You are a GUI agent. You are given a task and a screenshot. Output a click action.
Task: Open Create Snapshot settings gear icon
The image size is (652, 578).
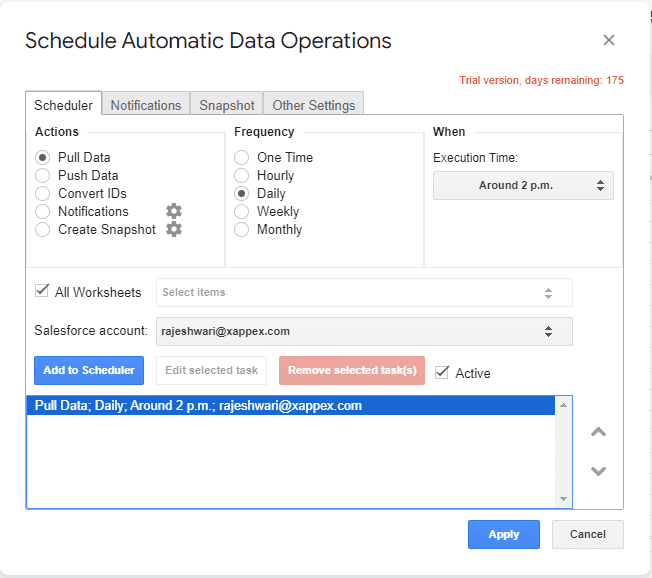click(x=174, y=229)
